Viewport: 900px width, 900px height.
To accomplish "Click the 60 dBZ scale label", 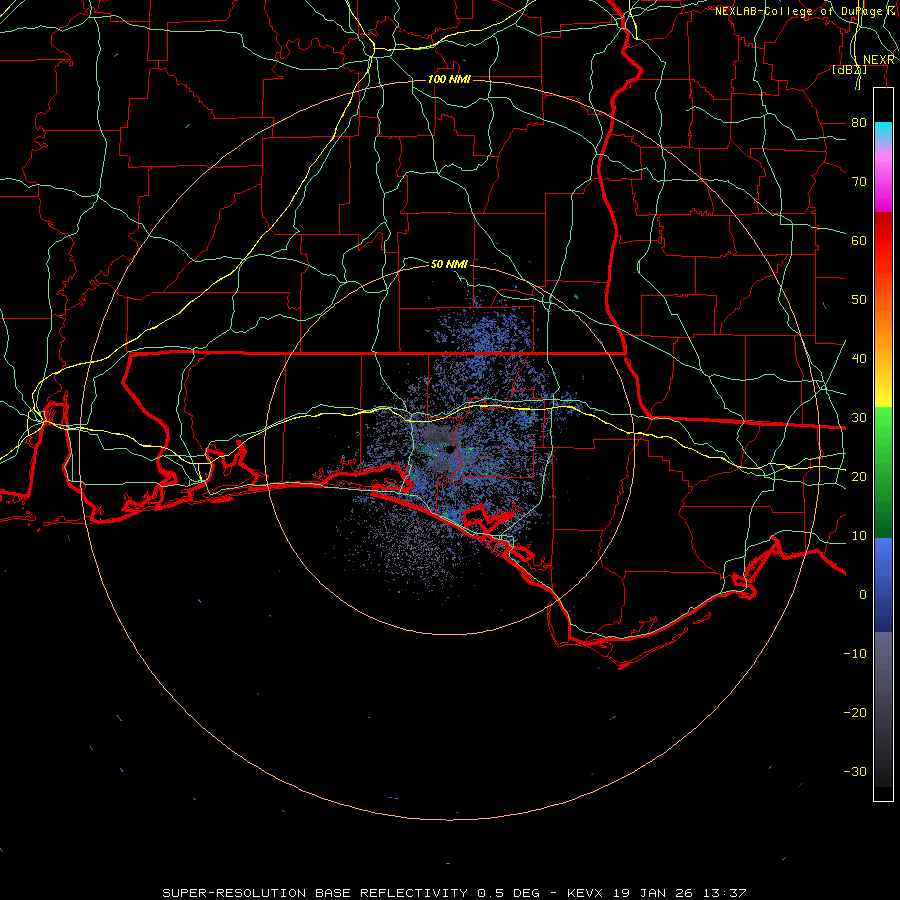I will [859, 240].
